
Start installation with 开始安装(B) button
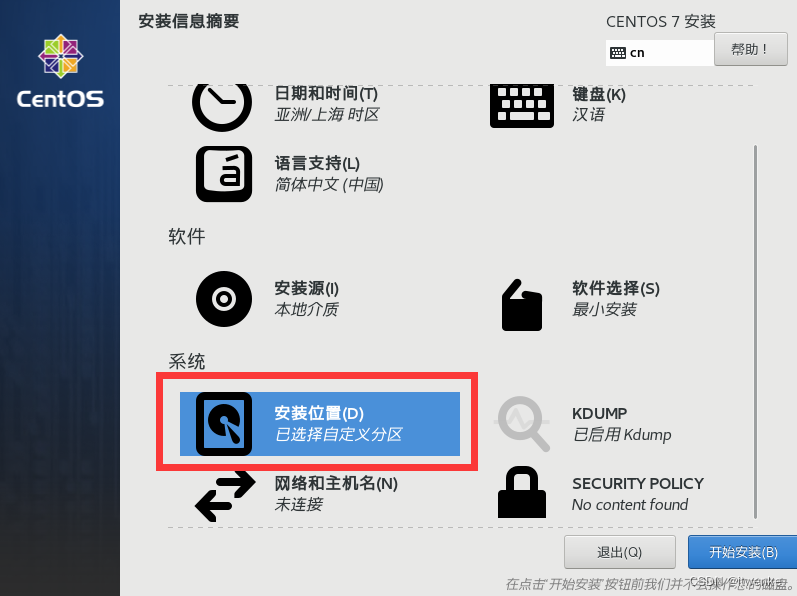pos(743,552)
